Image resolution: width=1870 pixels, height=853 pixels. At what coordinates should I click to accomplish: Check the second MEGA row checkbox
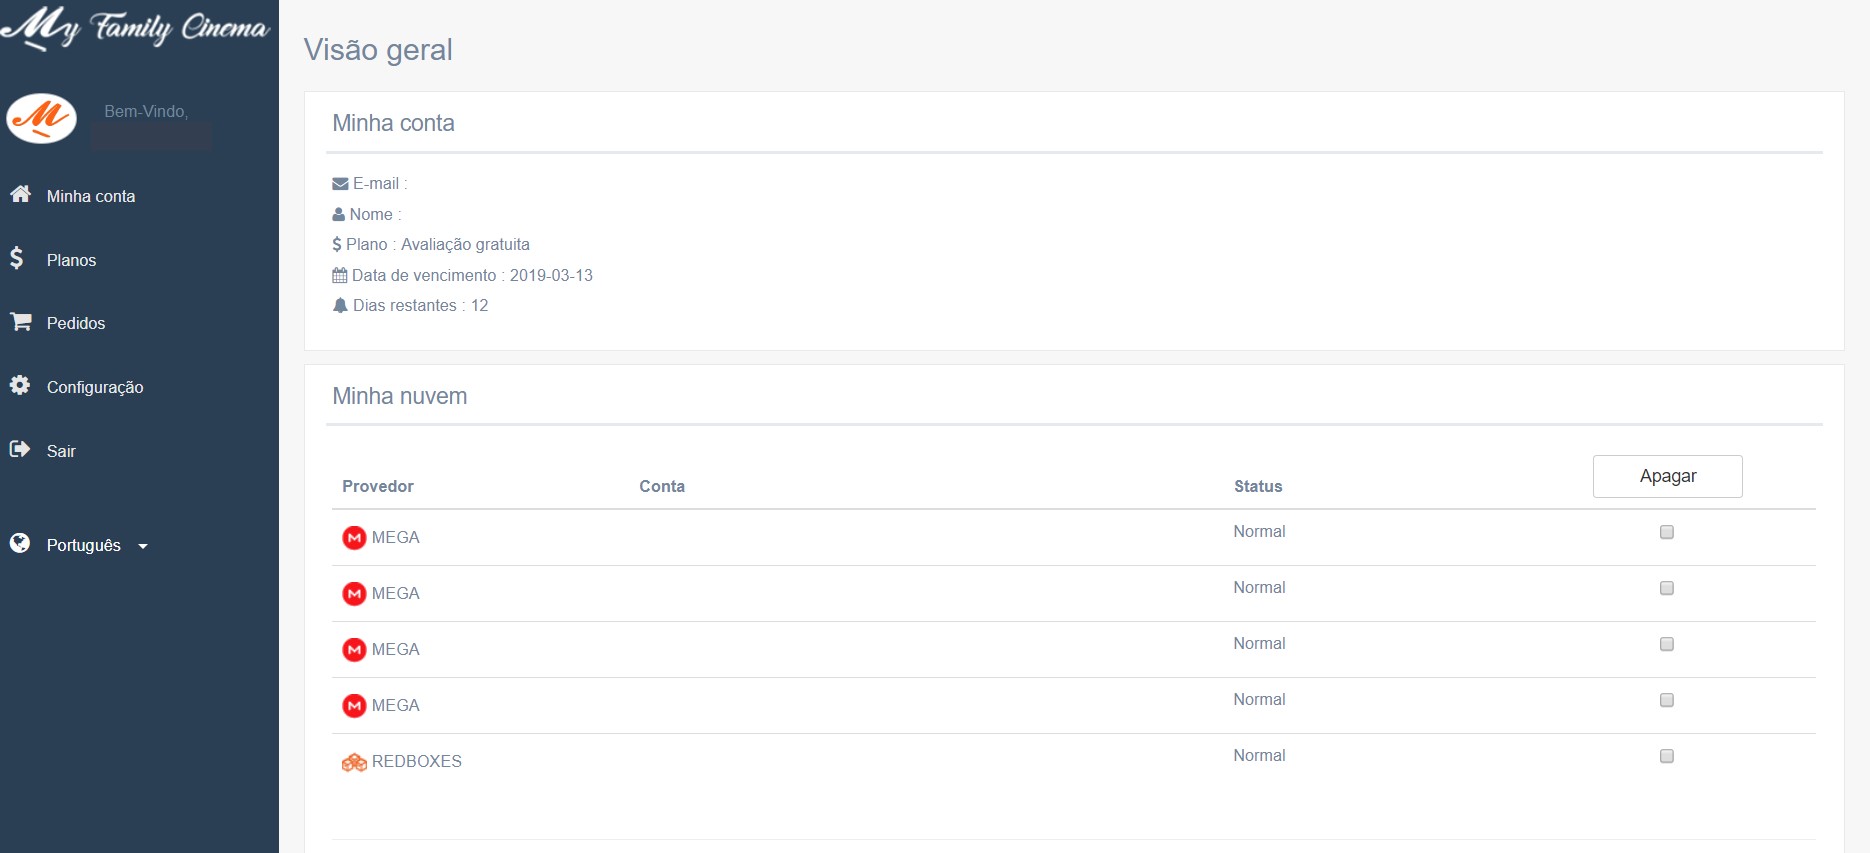(1667, 588)
